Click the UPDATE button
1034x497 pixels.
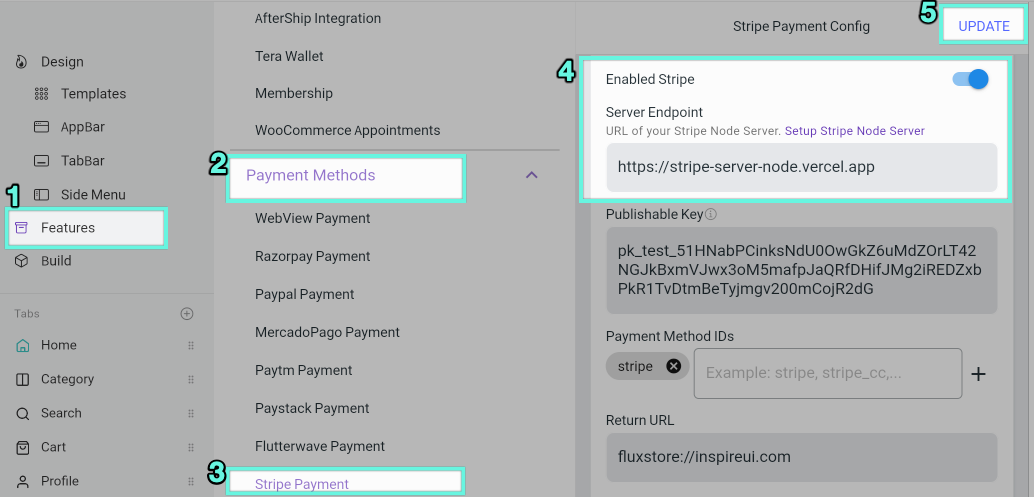984,26
